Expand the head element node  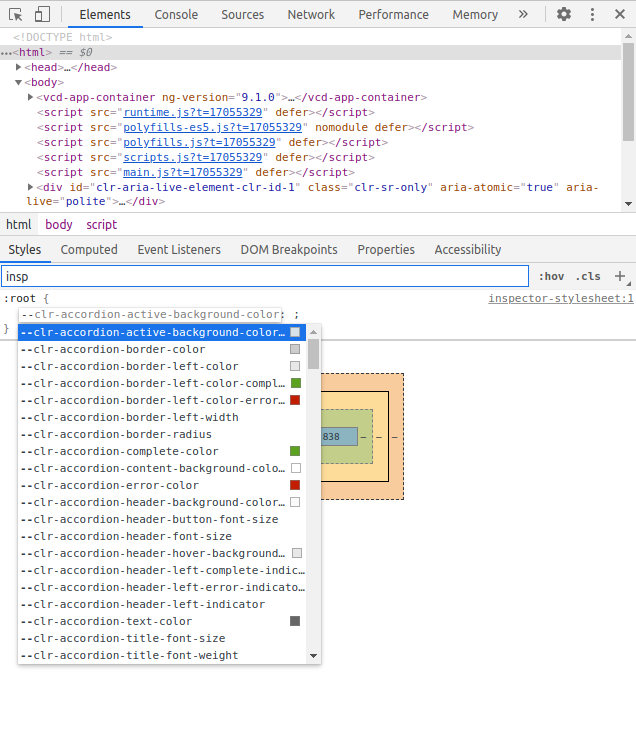pyautogui.click(x=19, y=67)
